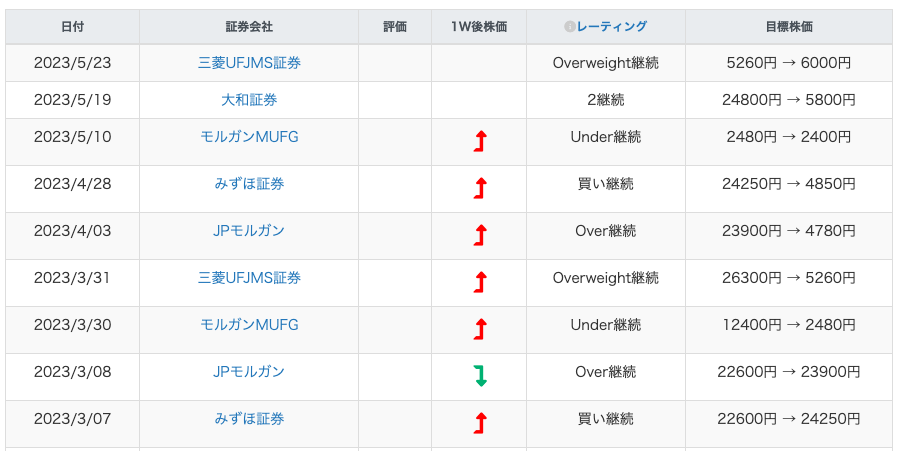Screen dimensions: 898x451
Task: Open みずほ証券 link dated 2023/3/07
Action: pyautogui.click(x=249, y=419)
